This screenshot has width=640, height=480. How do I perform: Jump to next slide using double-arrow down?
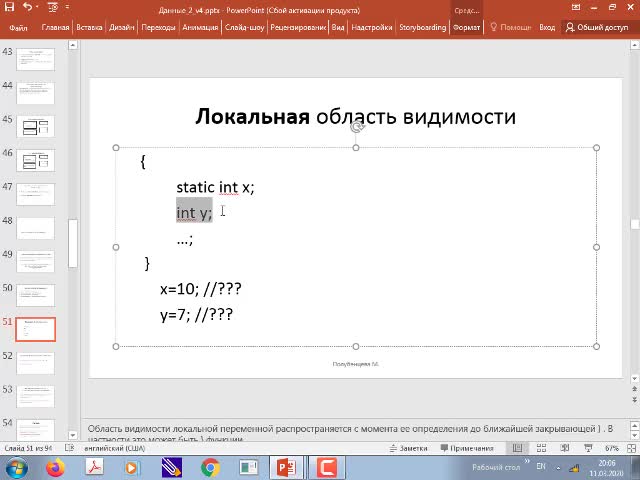[x=634, y=400]
